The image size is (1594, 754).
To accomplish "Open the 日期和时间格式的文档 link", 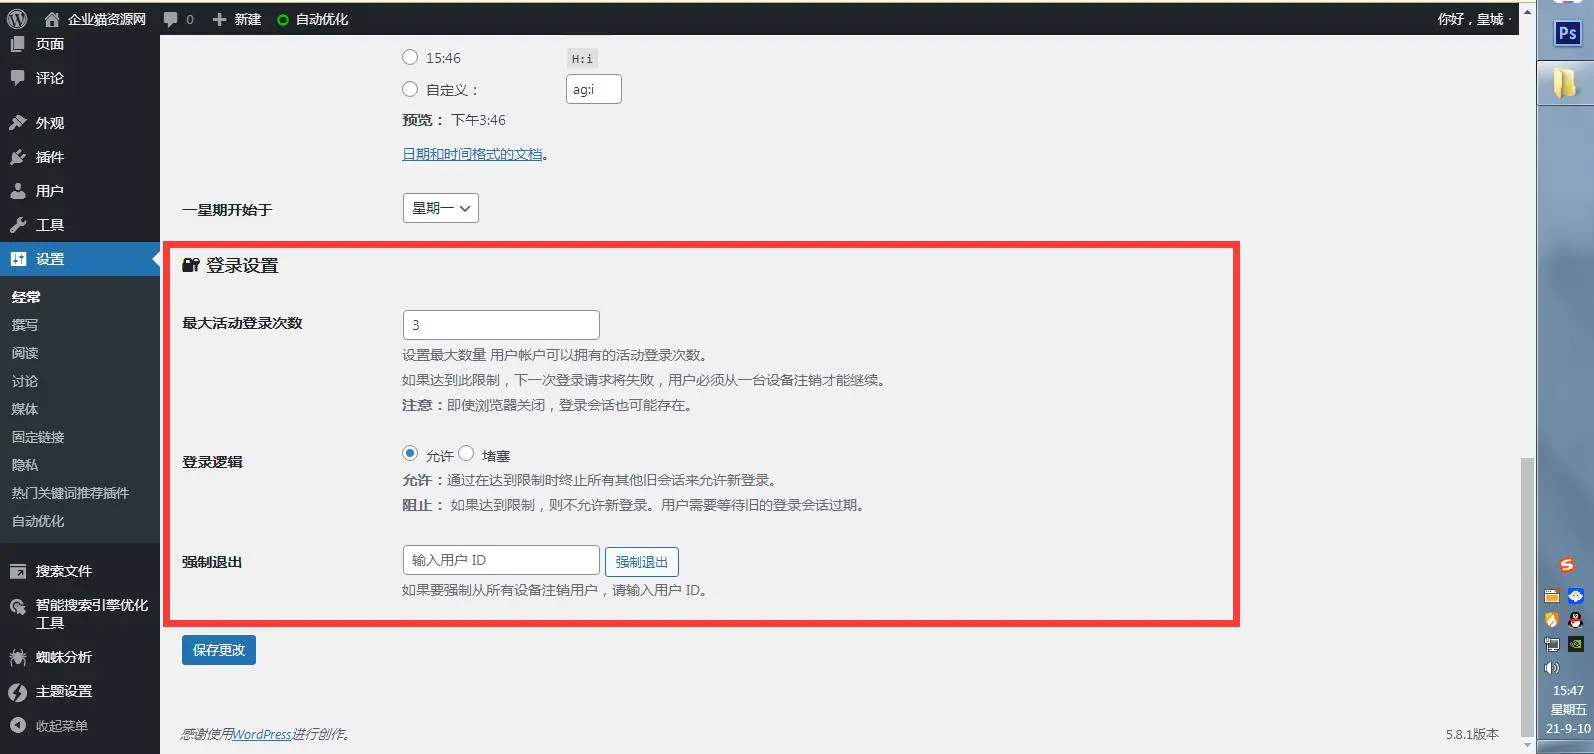I will click(x=472, y=154).
